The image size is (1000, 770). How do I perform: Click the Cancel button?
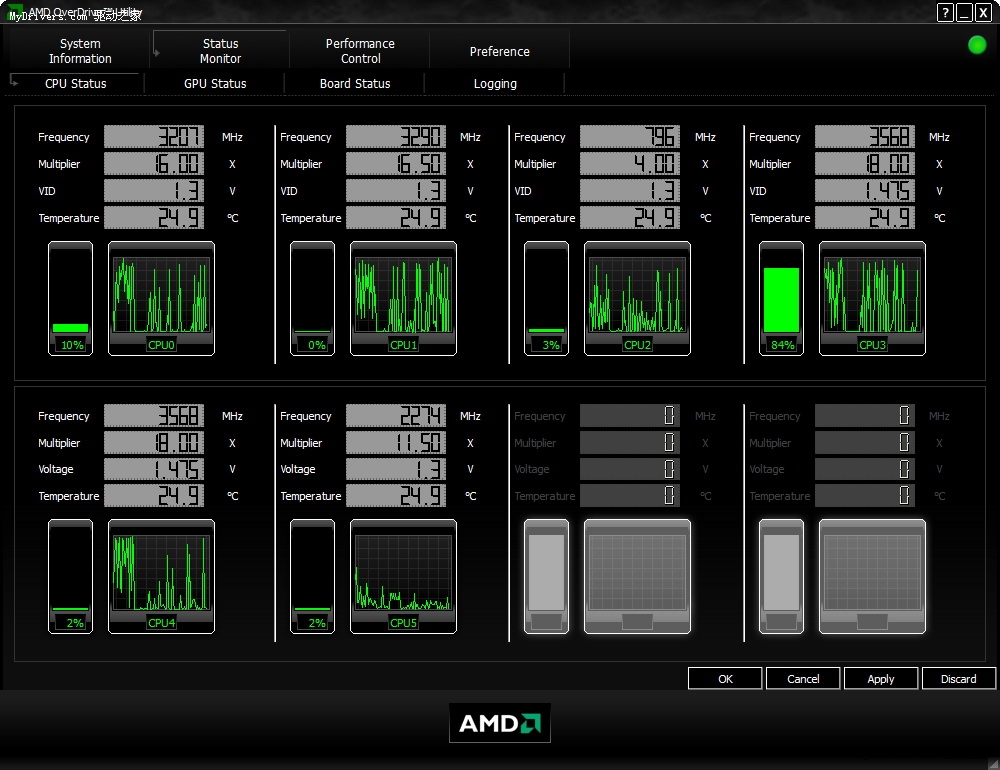tap(803, 679)
